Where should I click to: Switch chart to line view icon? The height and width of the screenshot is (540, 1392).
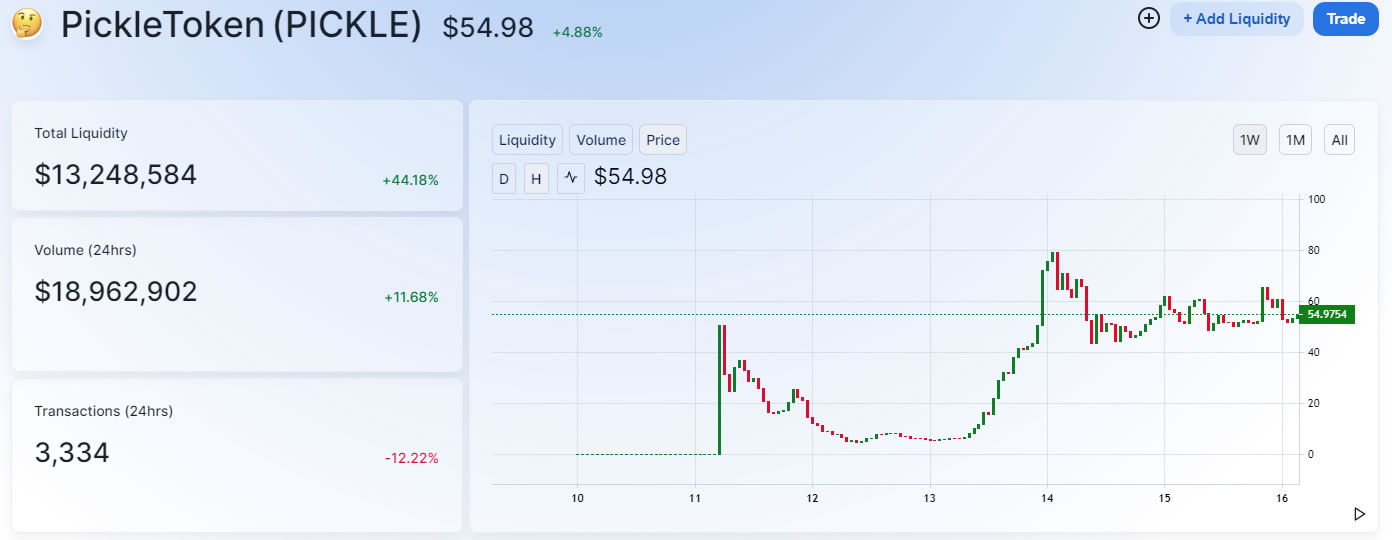click(571, 179)
